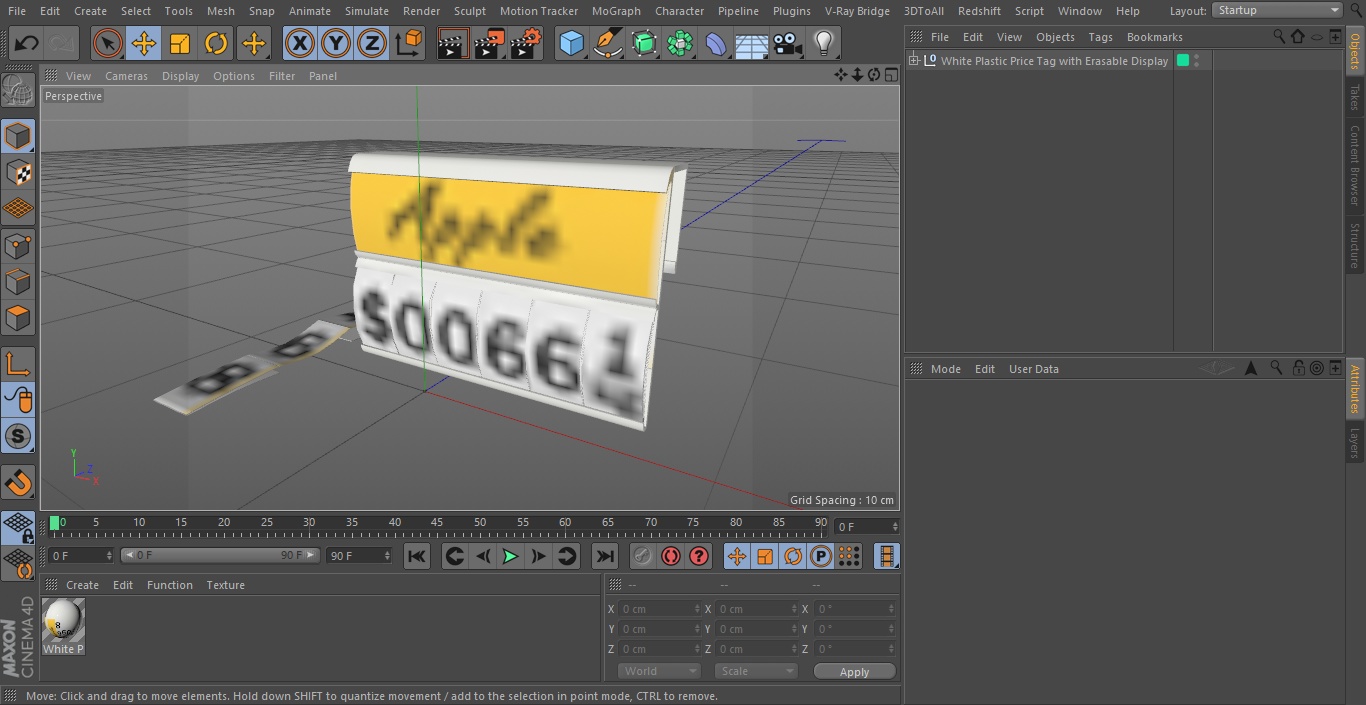Step the current frame 0 F field

pyautogui.click(x=81, y=555)
